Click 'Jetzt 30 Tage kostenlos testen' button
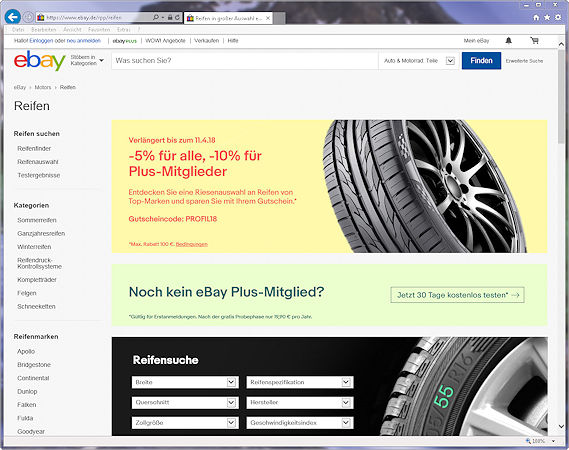This screenshot has height=450, width=569. click(458, 295)
